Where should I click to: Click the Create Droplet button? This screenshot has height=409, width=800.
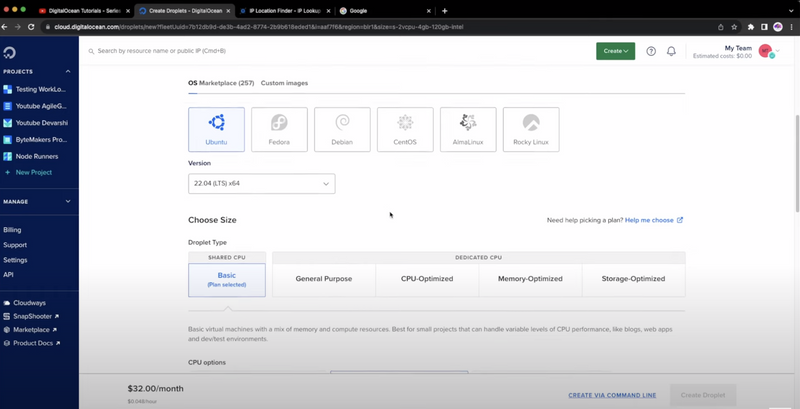[x=703, y=395]
